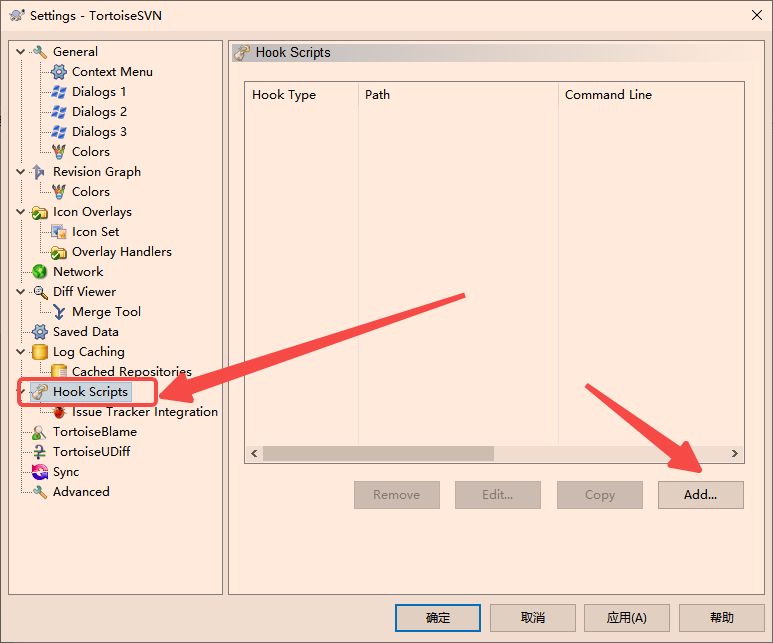Click the Network globe icon
Screen dimensions: 773x643
[x=39, y=272]
